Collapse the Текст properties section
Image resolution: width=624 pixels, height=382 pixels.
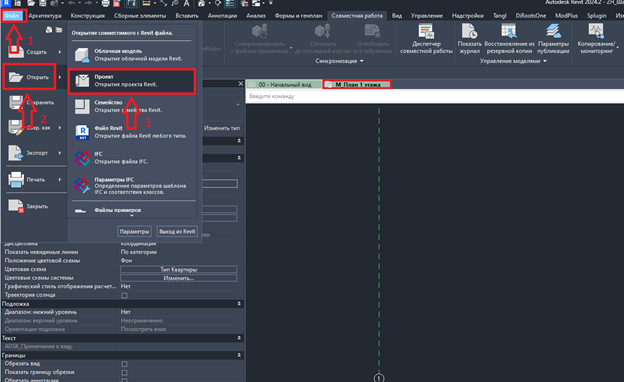[x=239, y=338]
